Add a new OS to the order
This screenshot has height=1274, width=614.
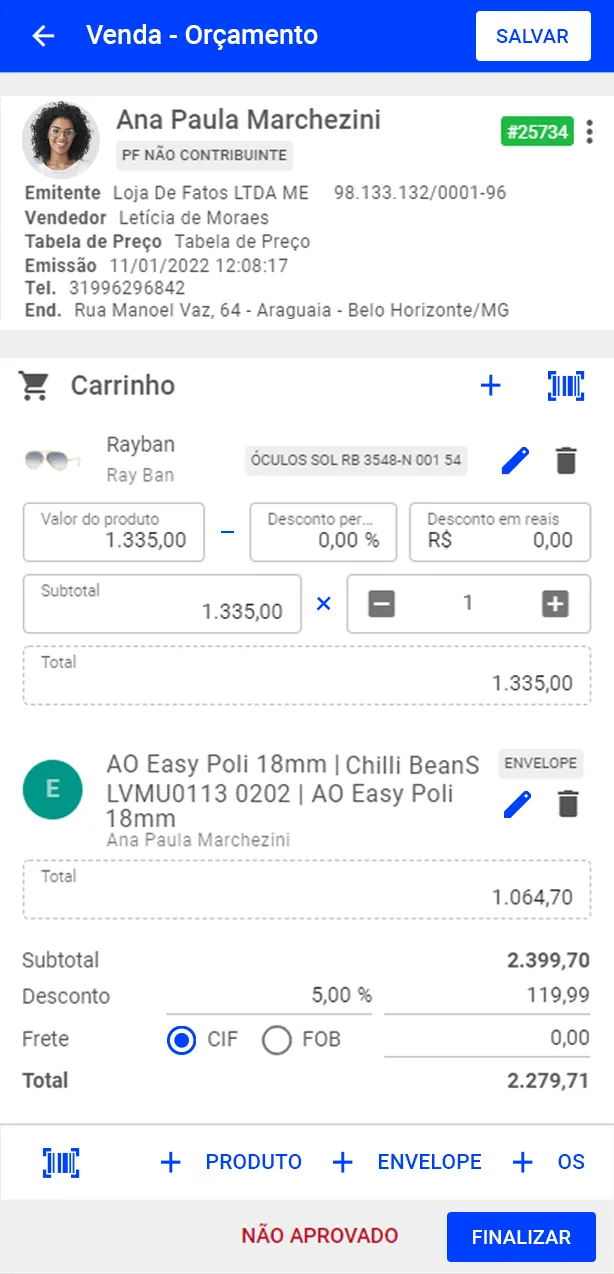(549, 1162)
